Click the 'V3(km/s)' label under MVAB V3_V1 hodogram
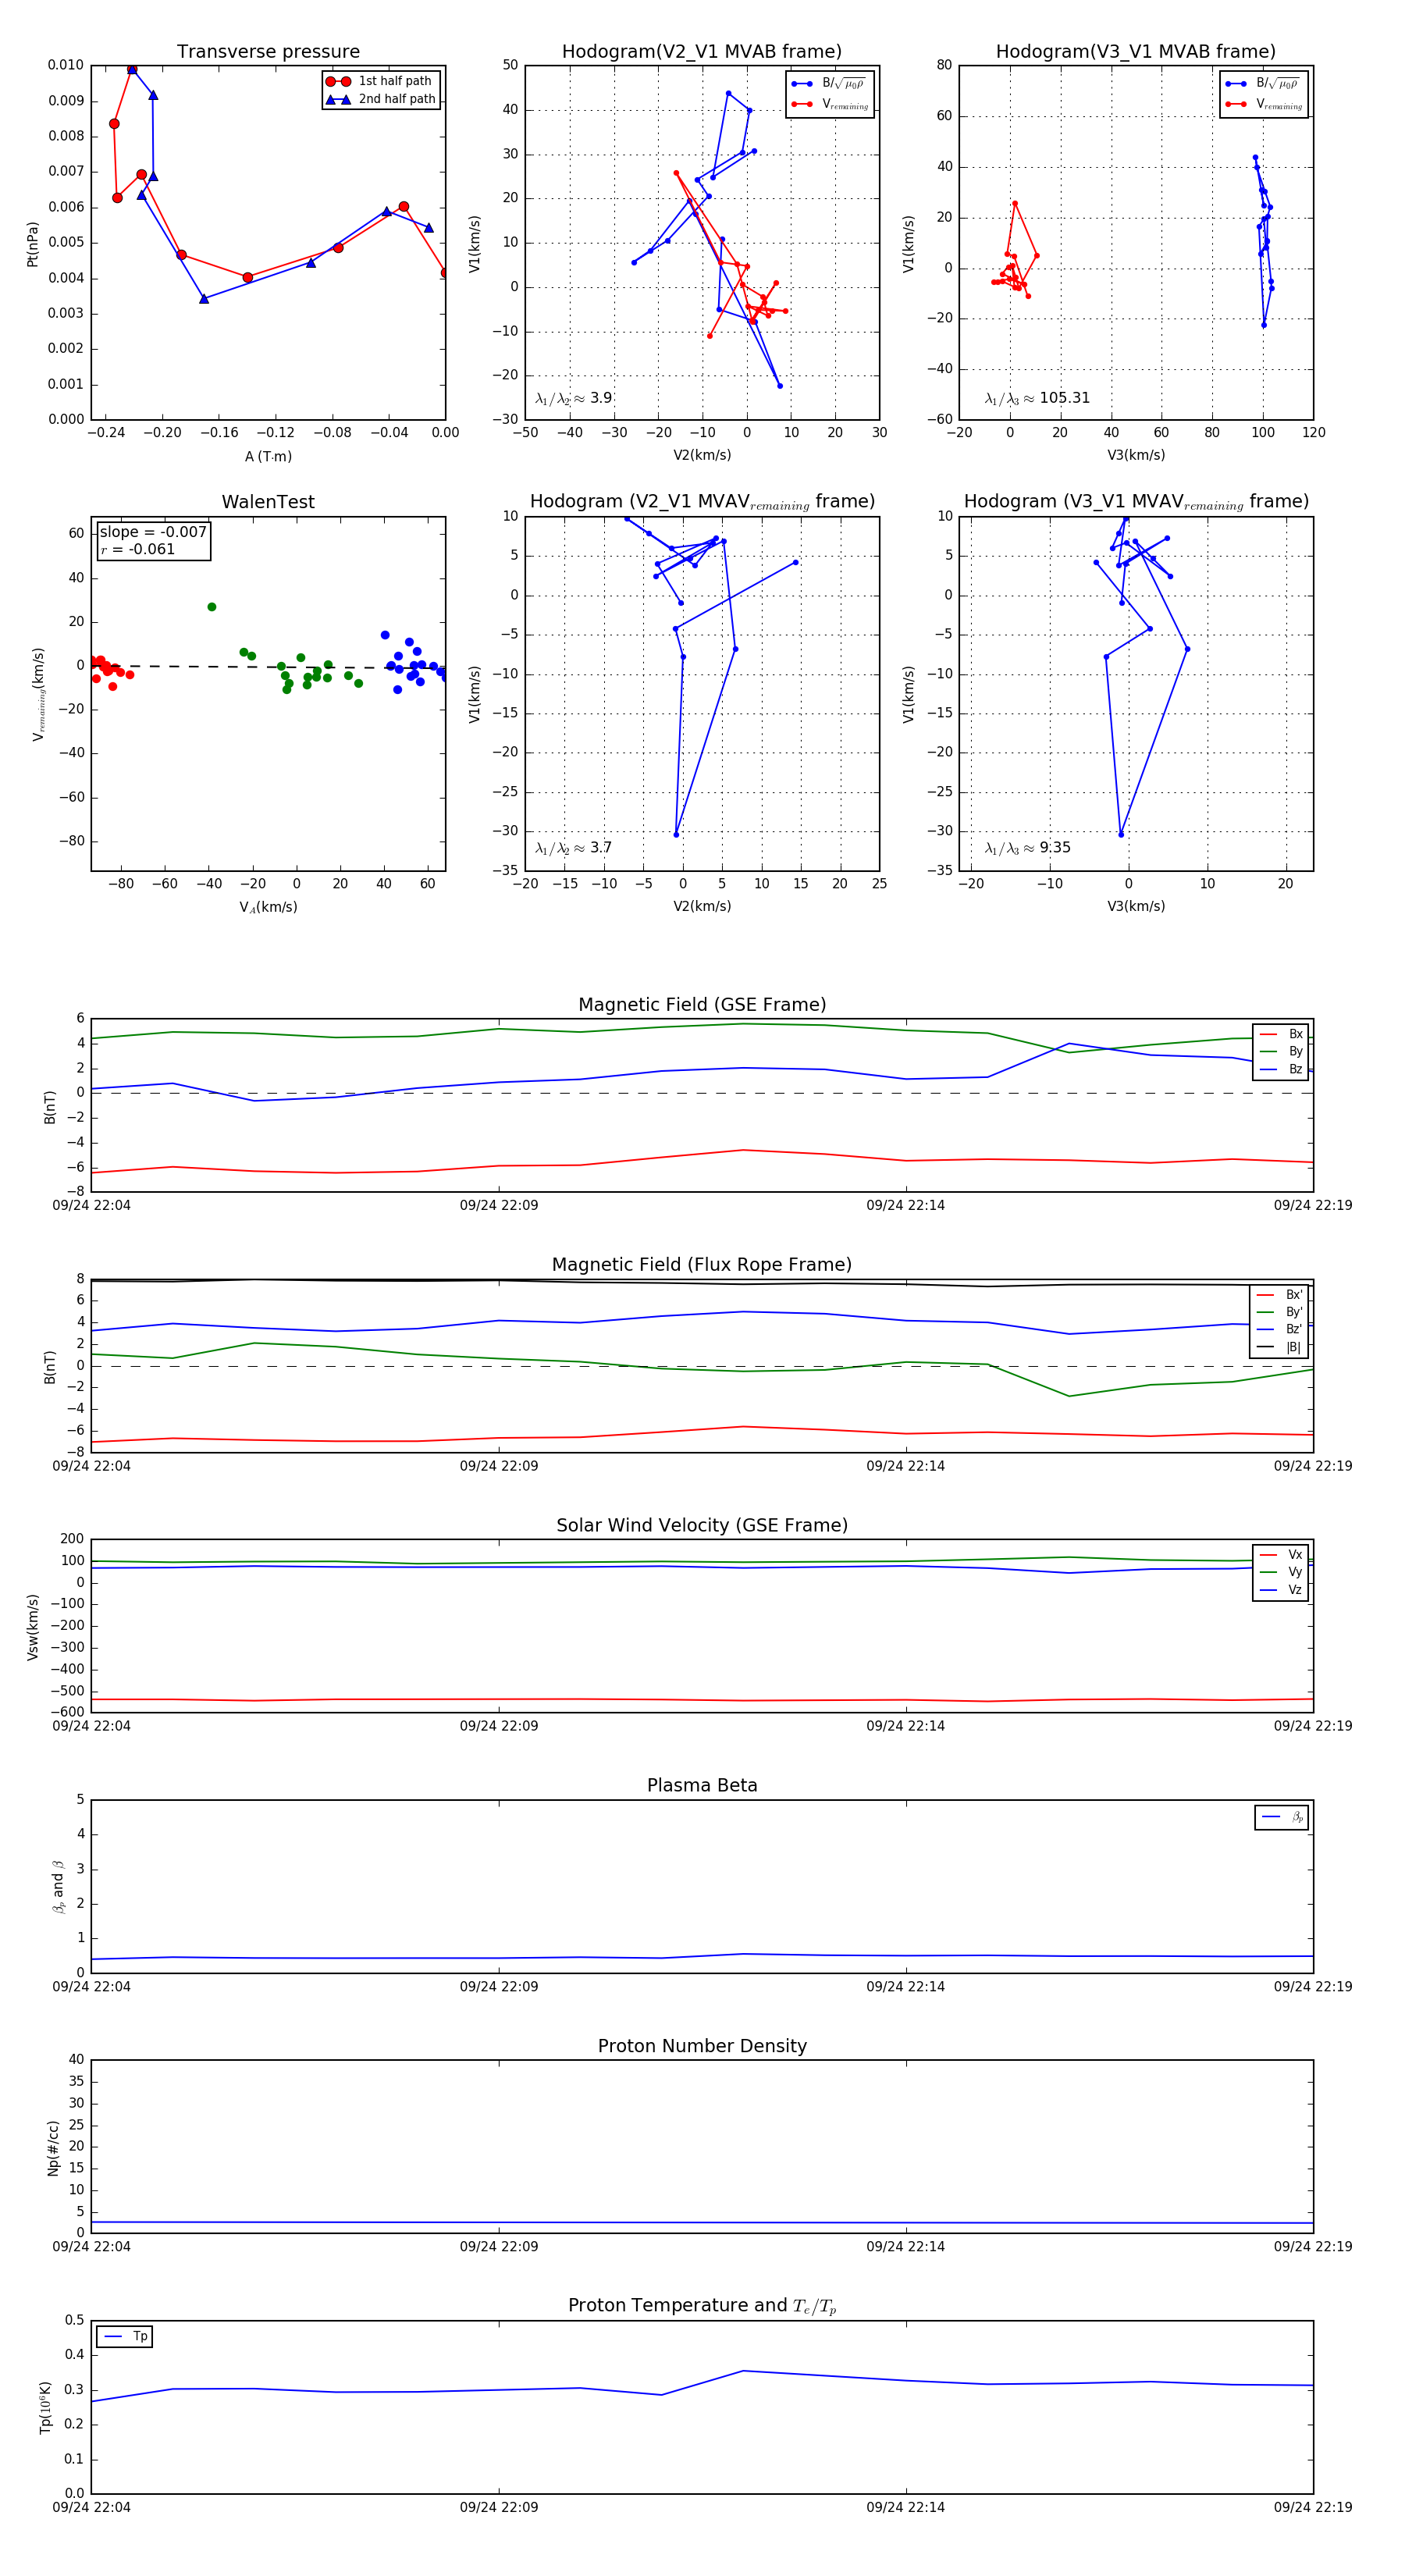The width and height of the screenshot is (1405, 2576). click(1135, 455)
